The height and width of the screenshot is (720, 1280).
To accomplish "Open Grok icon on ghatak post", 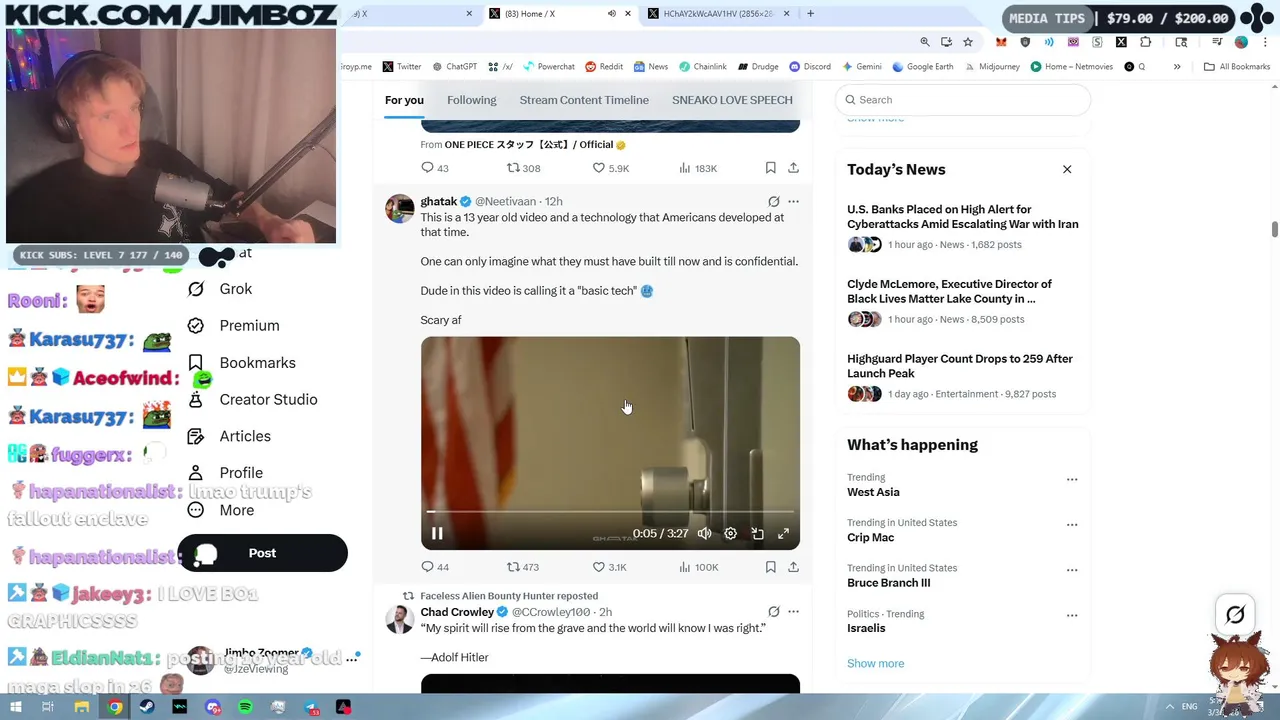I will [773, 201].
